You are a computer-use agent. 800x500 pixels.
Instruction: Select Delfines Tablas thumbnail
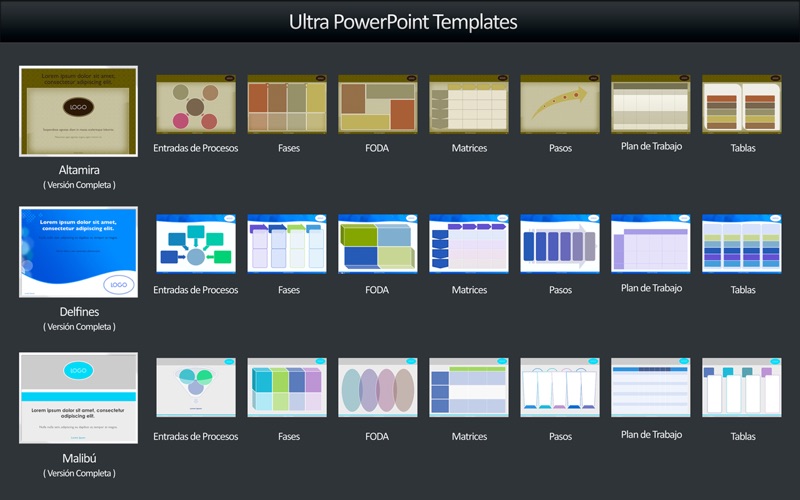[x=742, y=244]
